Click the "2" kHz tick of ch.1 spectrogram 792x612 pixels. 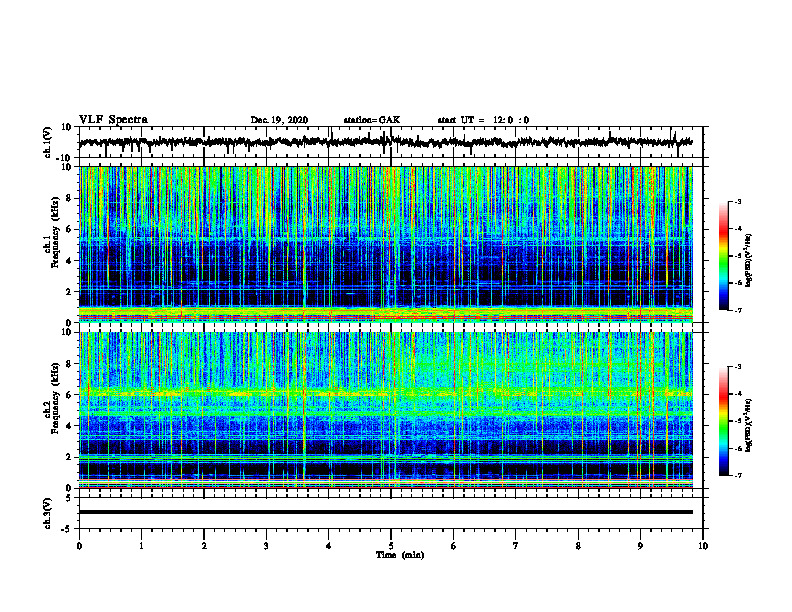coord(69,291)
